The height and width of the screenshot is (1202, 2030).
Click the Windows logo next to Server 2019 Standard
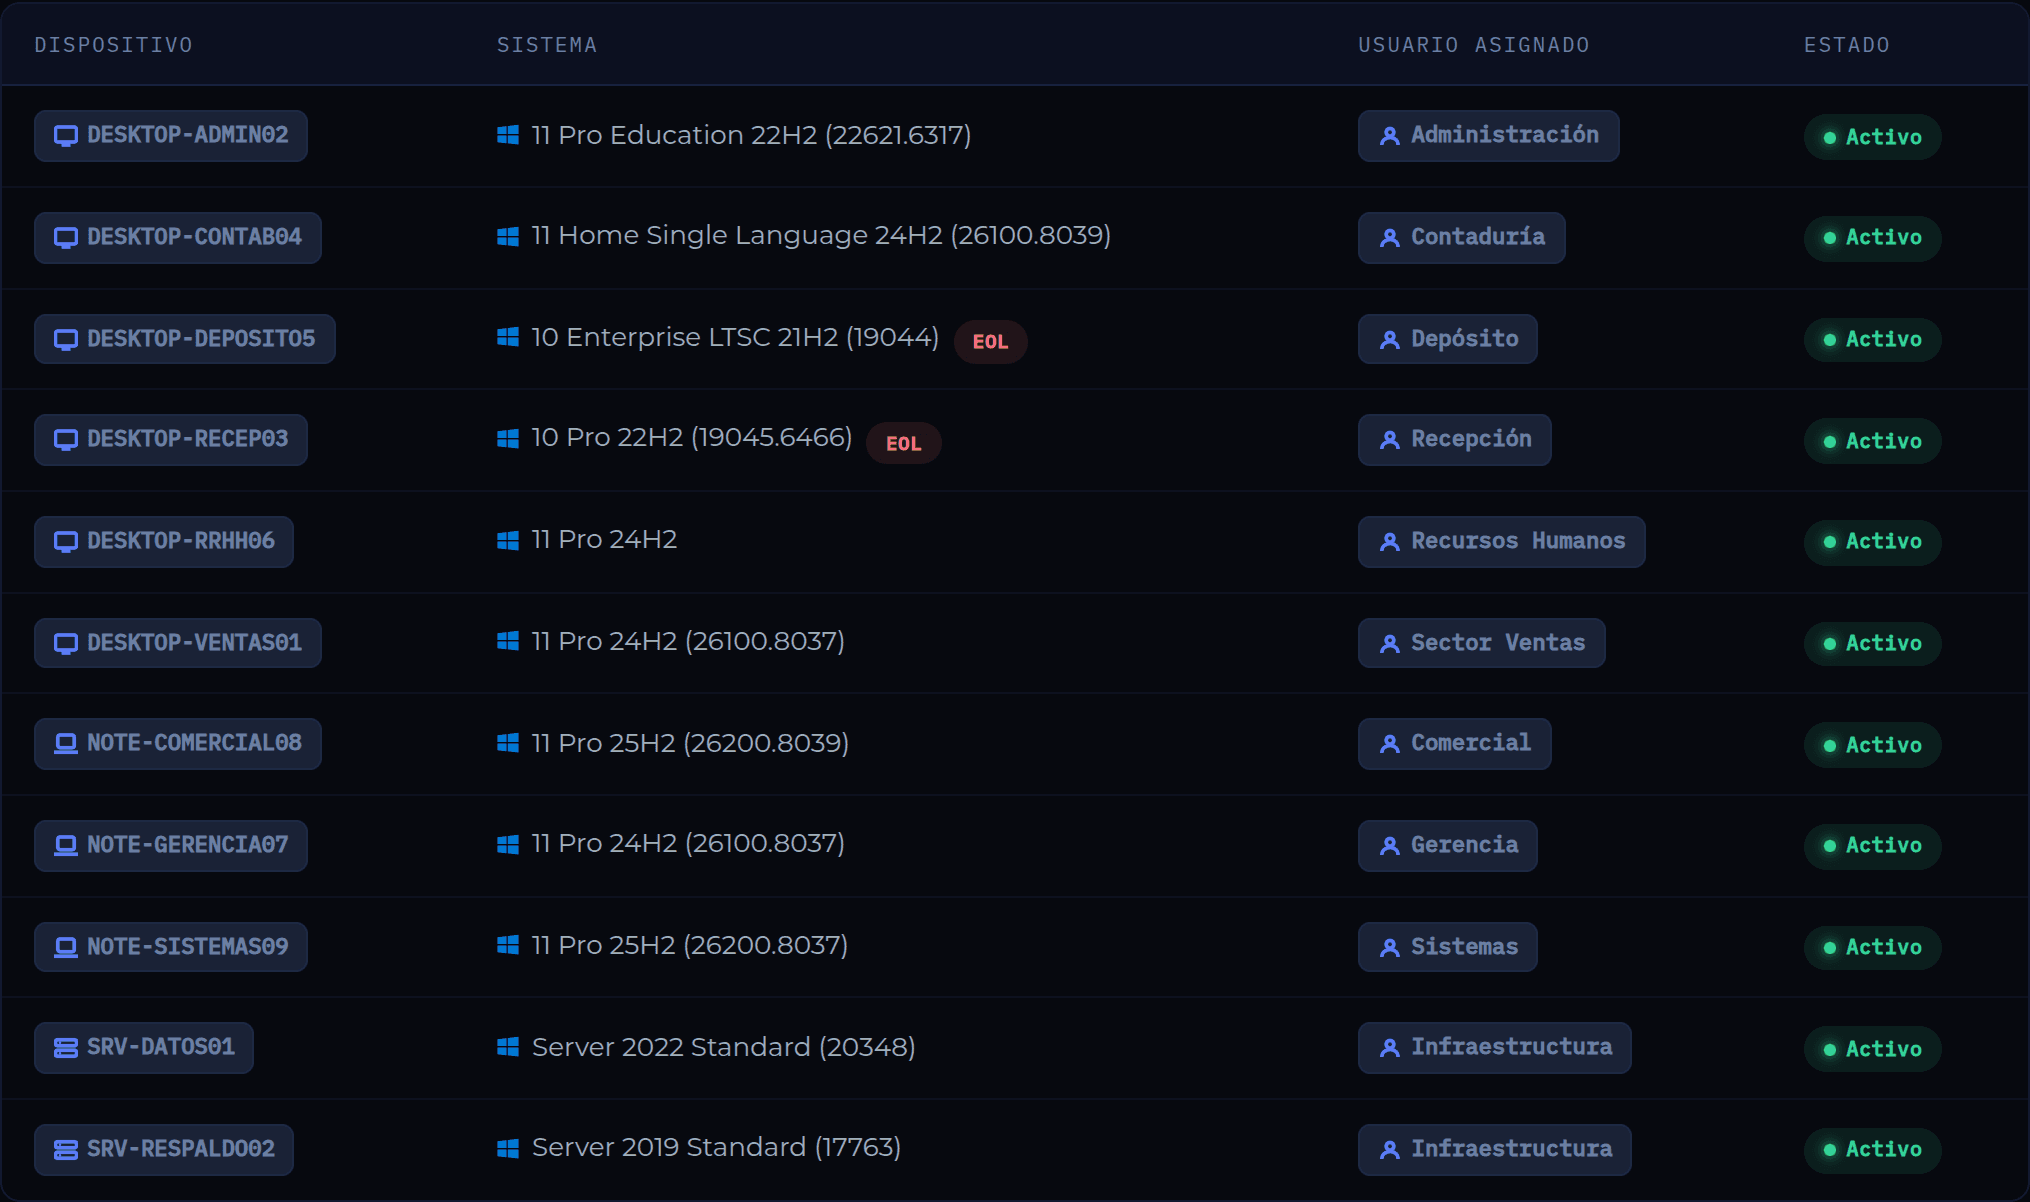508,1148
